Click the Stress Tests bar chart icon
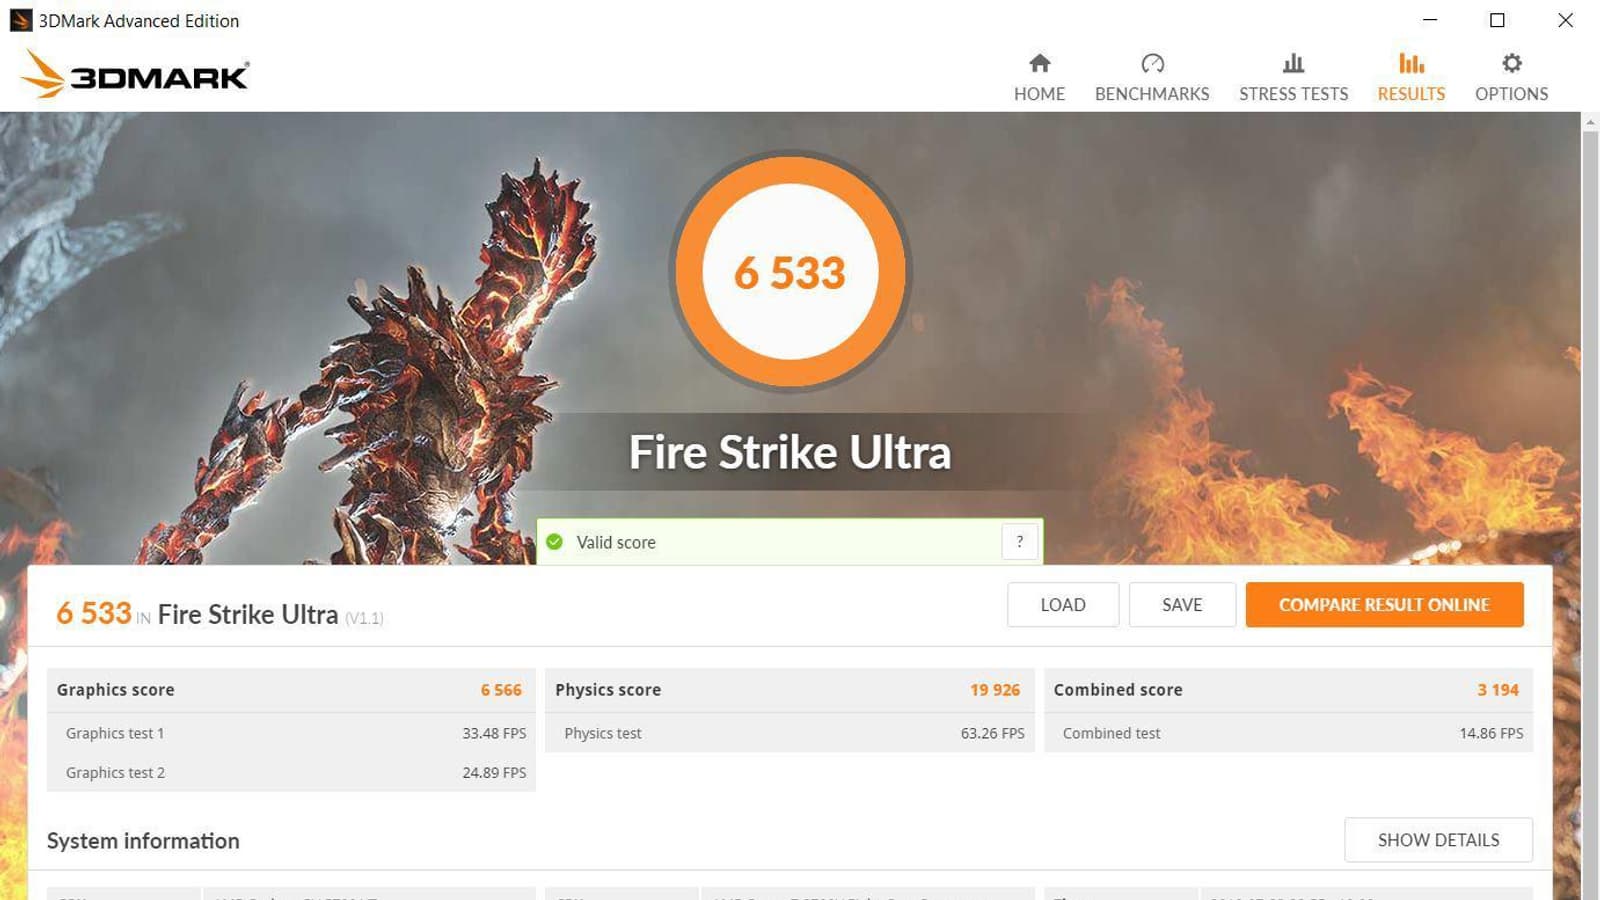The height and width of the screenshot is (900, 1600). (x=1293, y=64)
